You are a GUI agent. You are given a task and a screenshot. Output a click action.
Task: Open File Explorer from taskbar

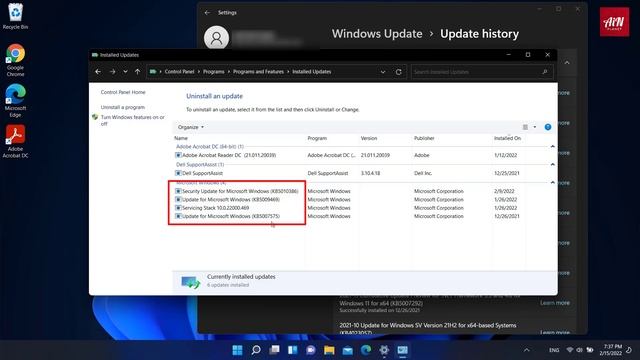329,350
